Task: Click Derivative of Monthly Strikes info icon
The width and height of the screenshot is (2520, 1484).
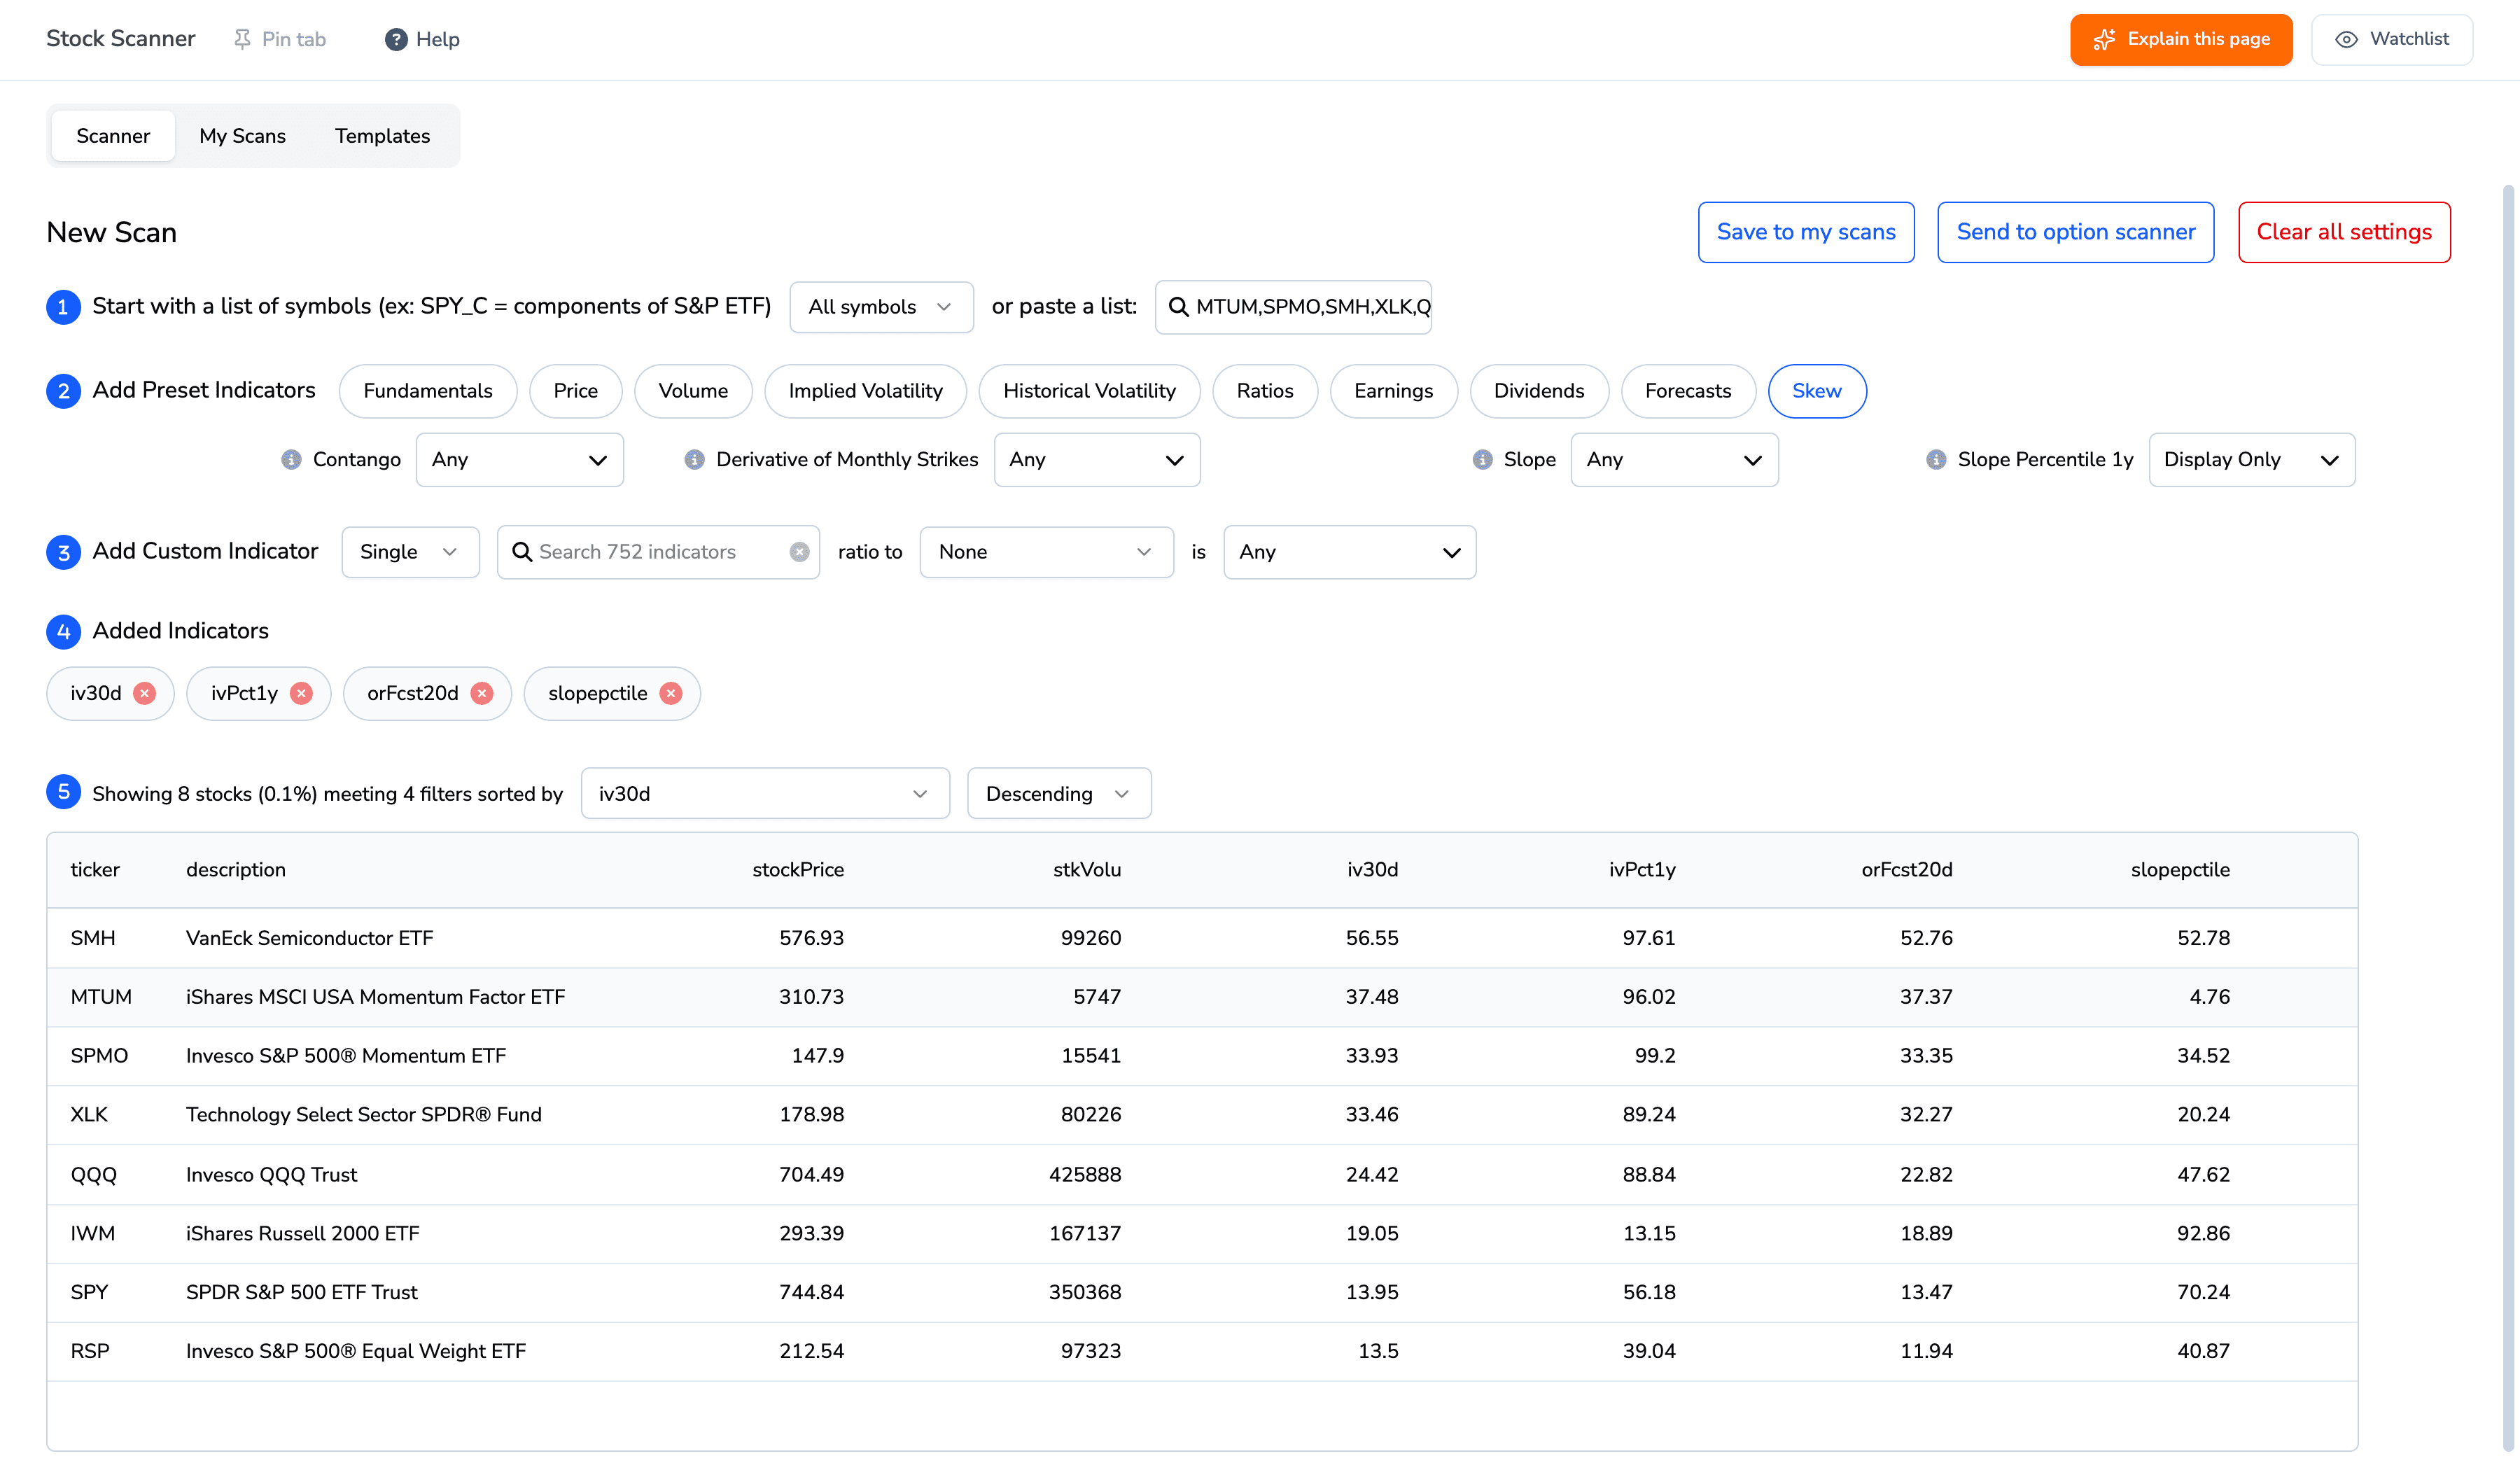Action: tap(694, 459)
